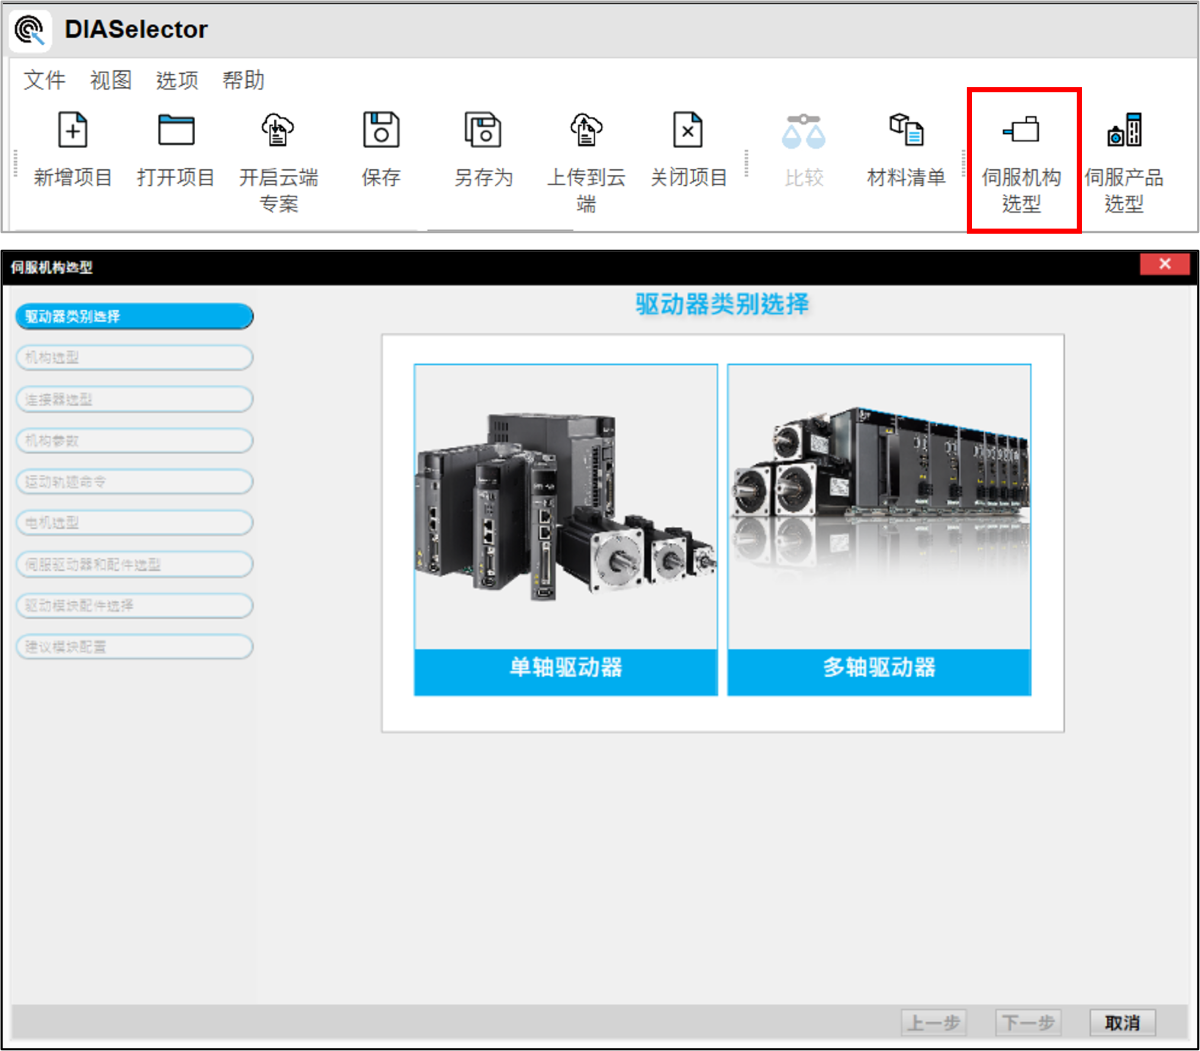Close the project with the 关闭项目 icon
1200x1051 pixels.
[688, 131]
